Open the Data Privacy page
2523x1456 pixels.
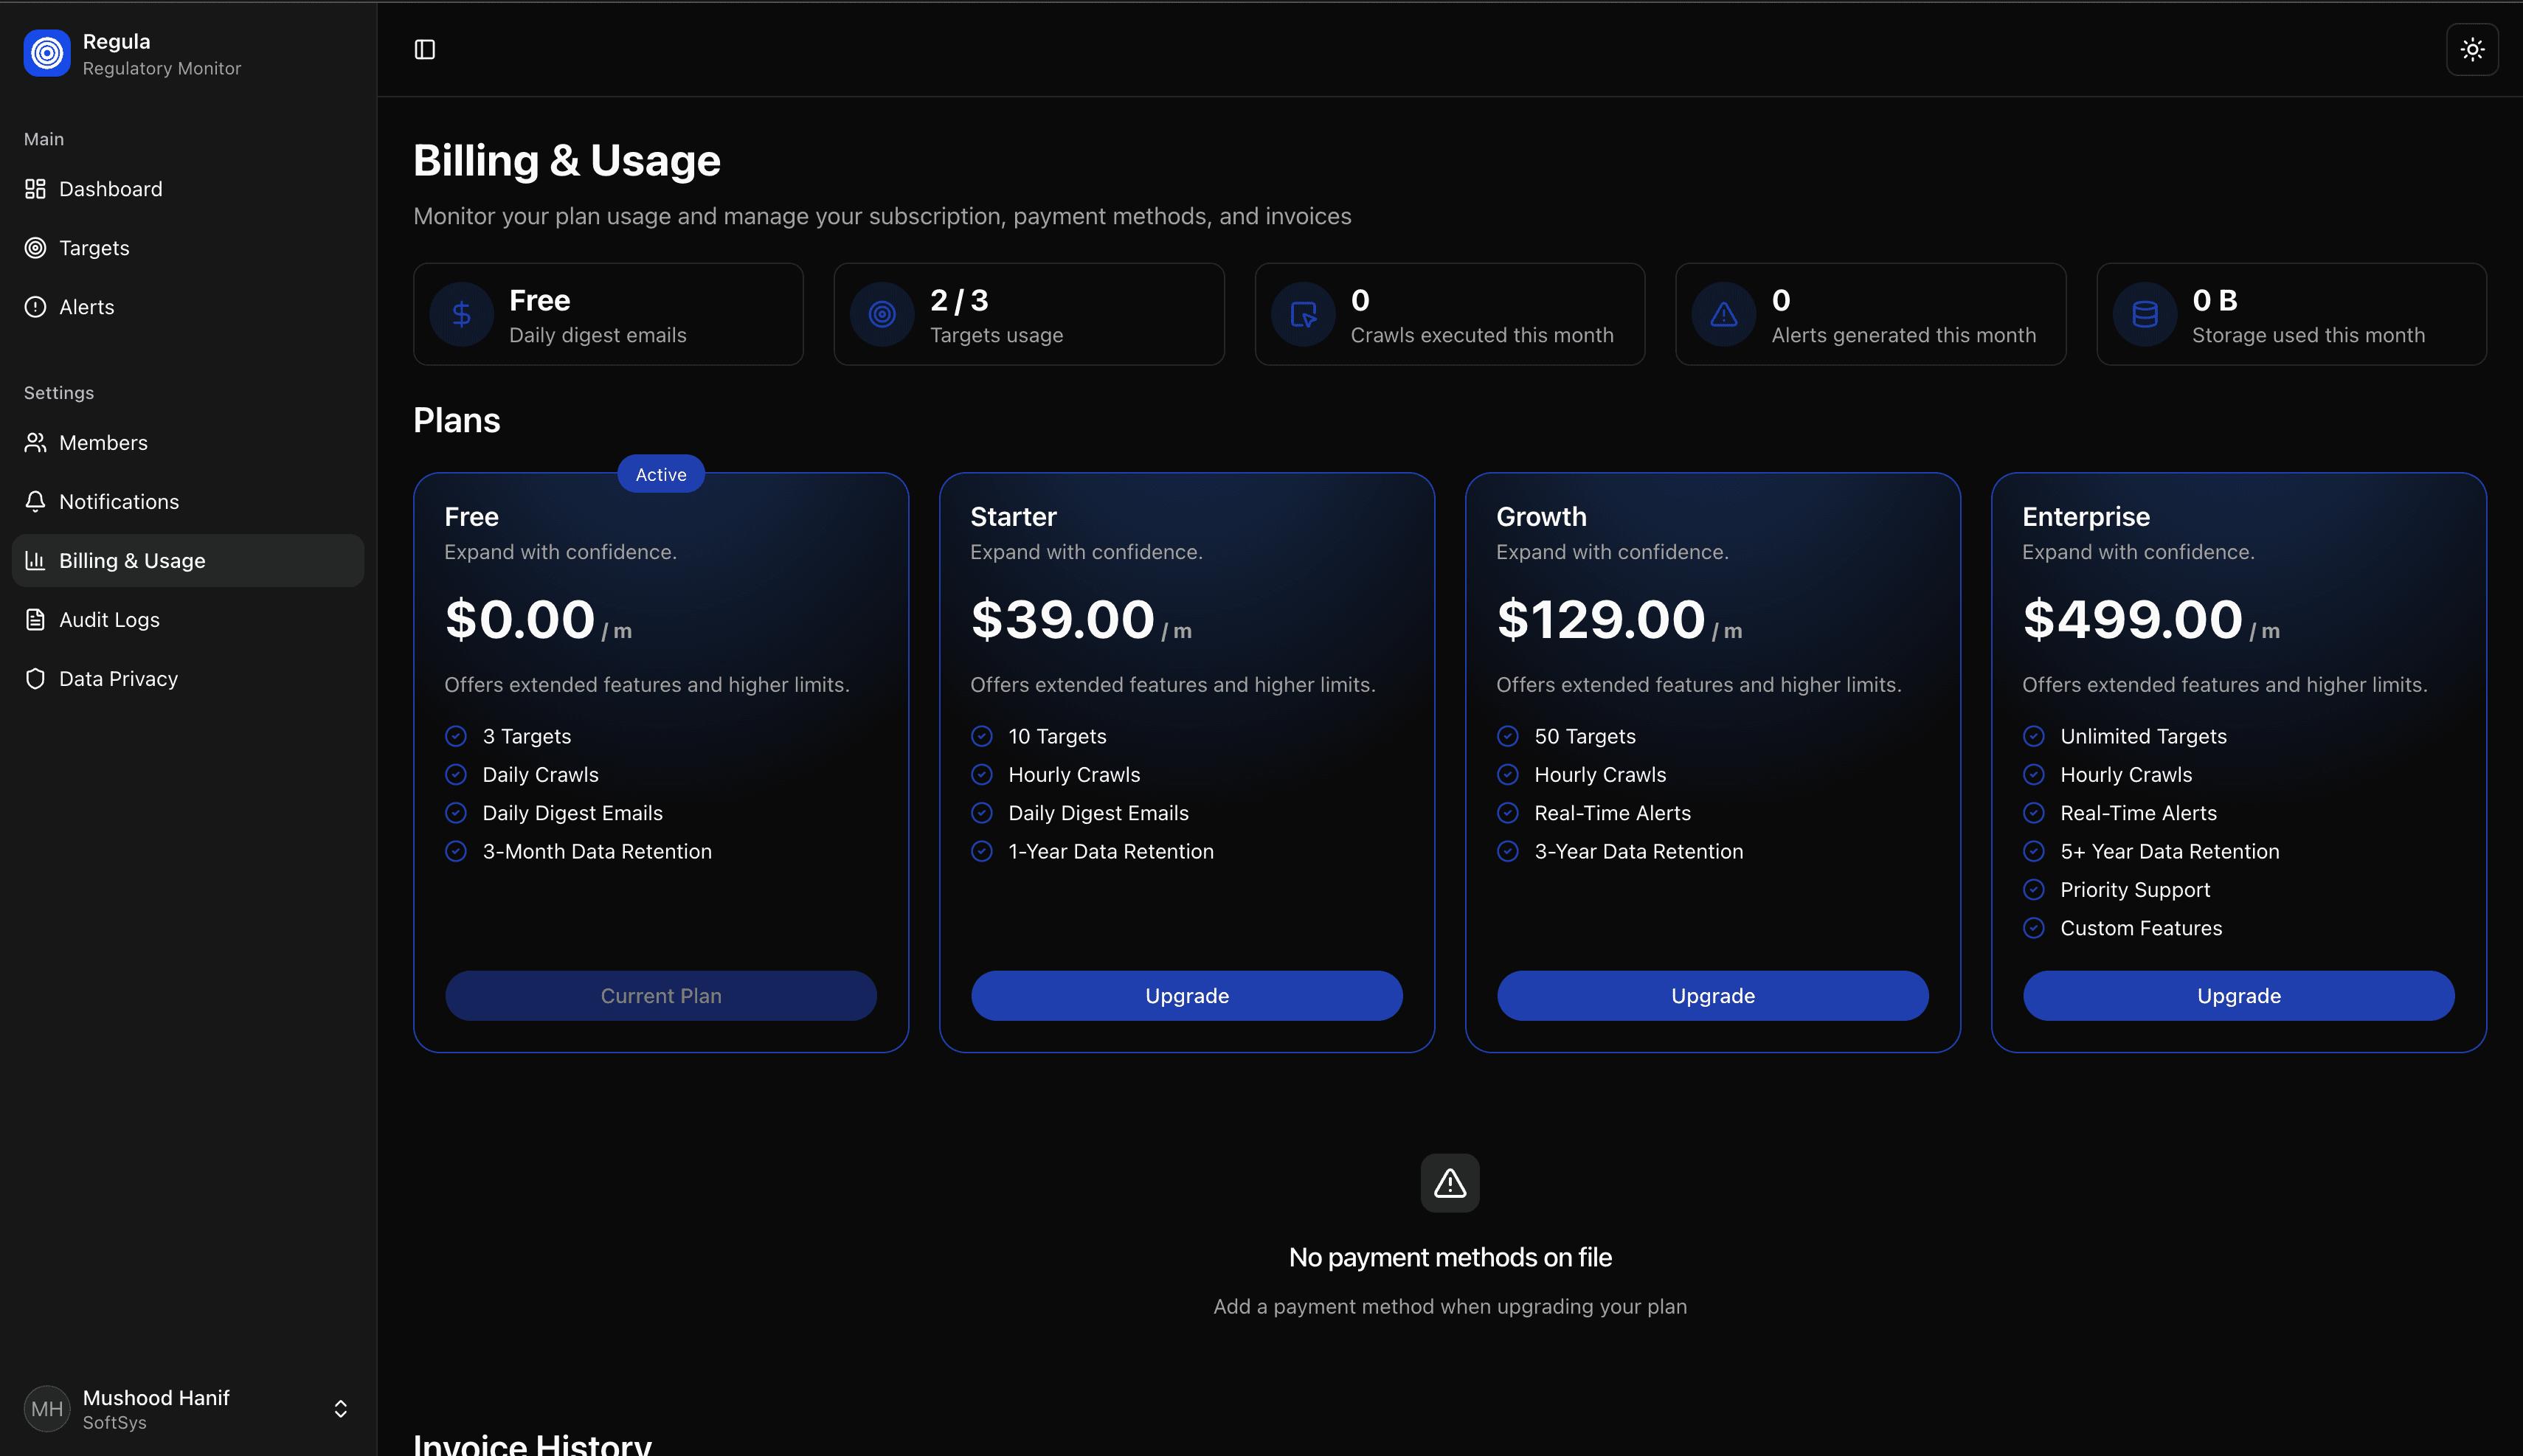[x=118, y=679]
